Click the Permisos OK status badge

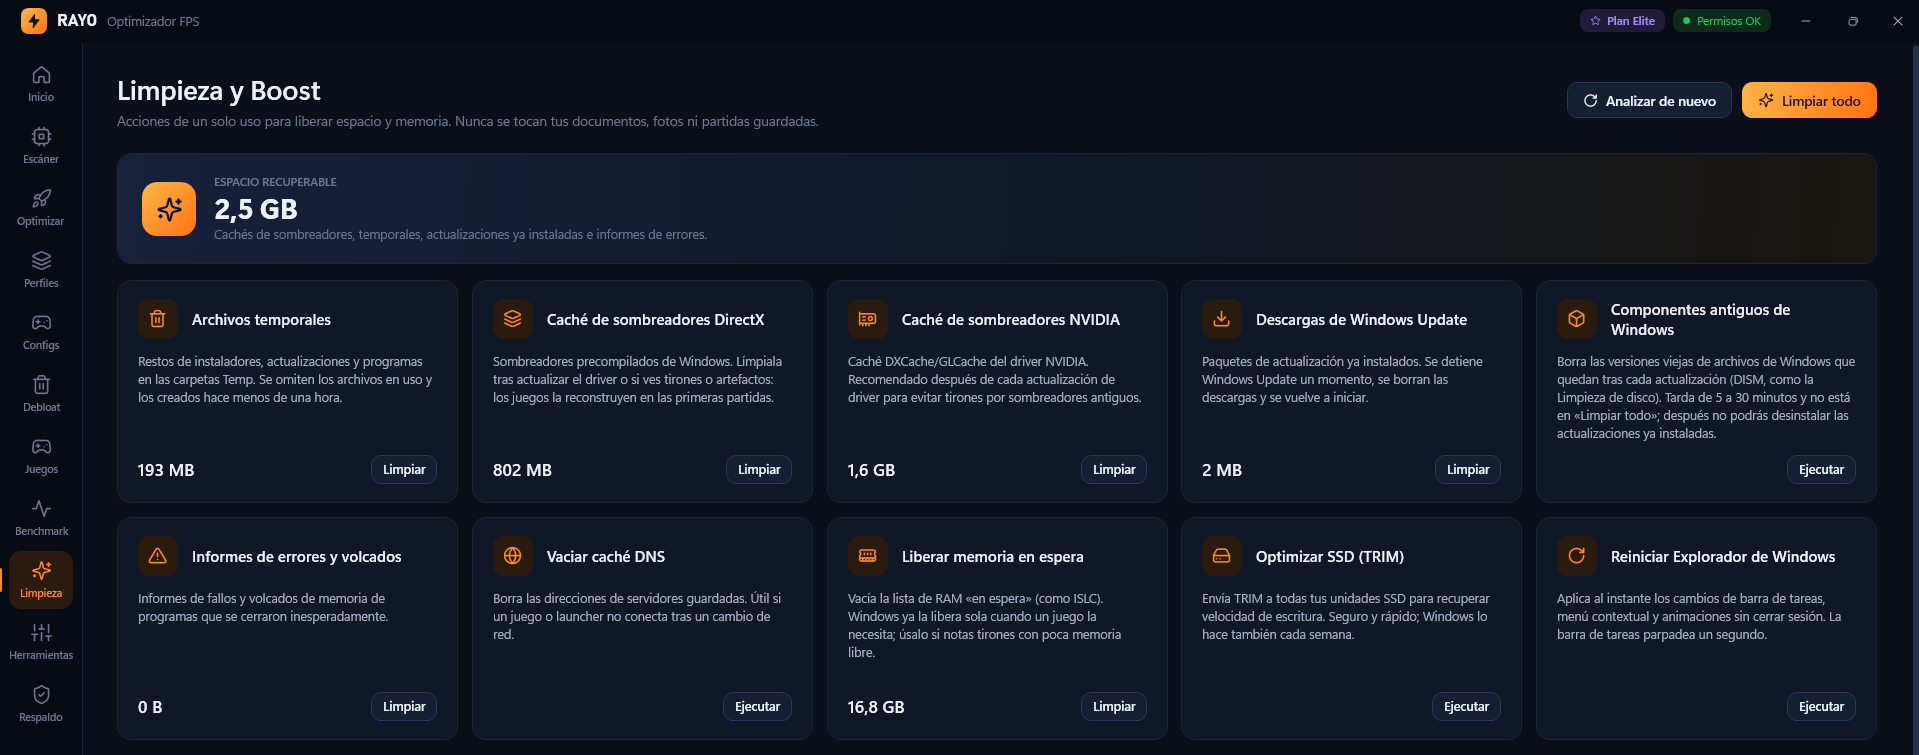tap(1721, 21)
